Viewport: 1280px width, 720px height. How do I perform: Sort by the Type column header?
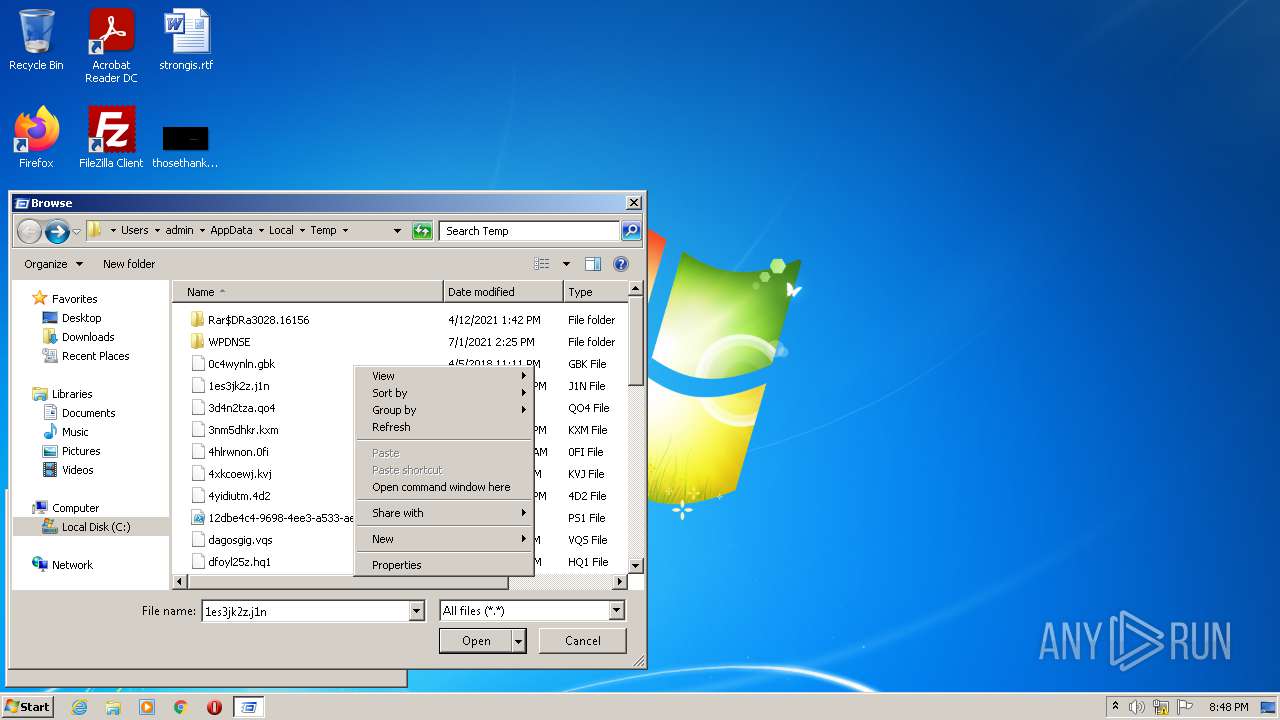tap(596, 292)
